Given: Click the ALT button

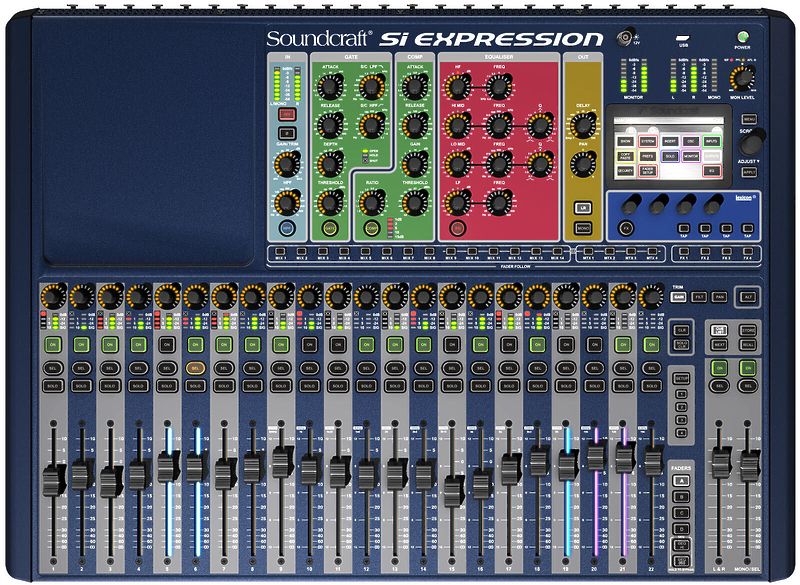Looking at the screenshot, I should tap(748, 297).
